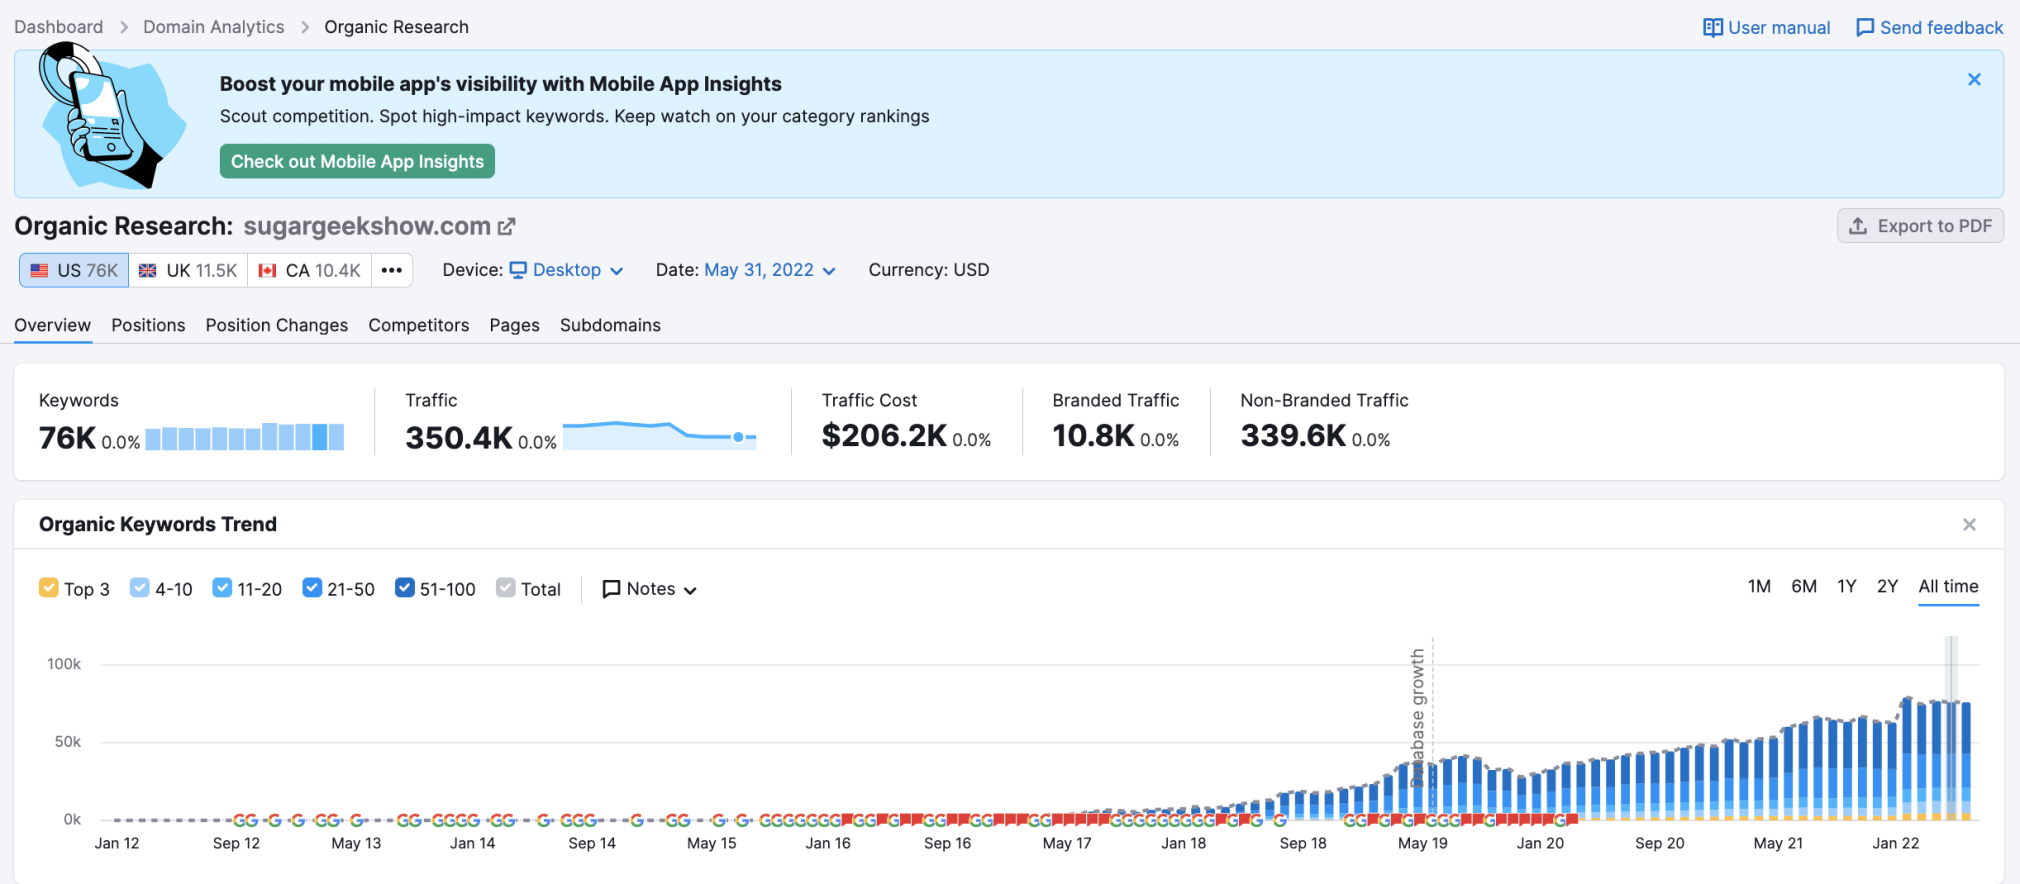Switch to the Positions tab
Screen dimensions: 2020x884
[148, 325]
